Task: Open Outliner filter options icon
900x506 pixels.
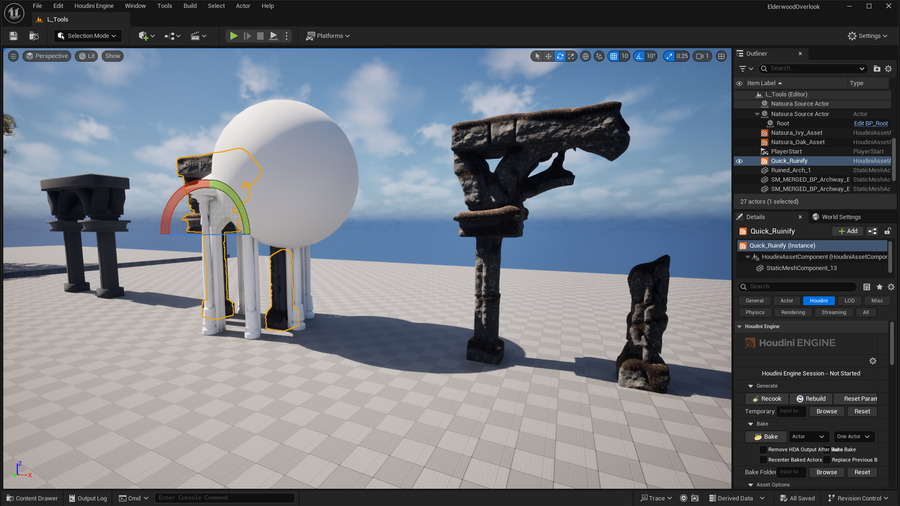Action: (746, 68)
